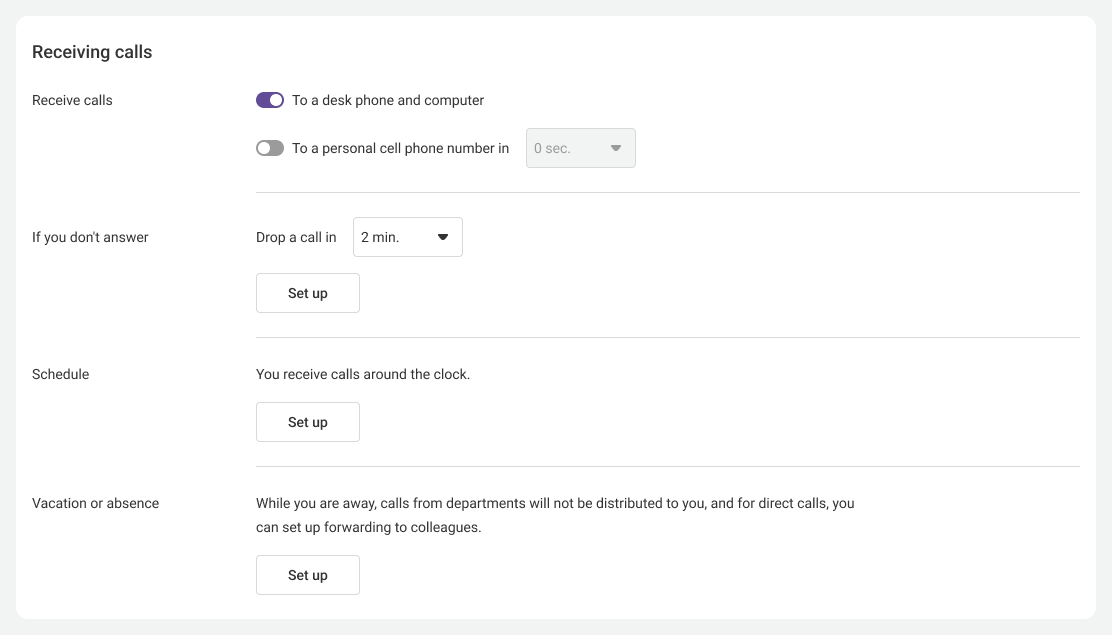Select the 'Receive calls' row label

[x=72, y=100]
